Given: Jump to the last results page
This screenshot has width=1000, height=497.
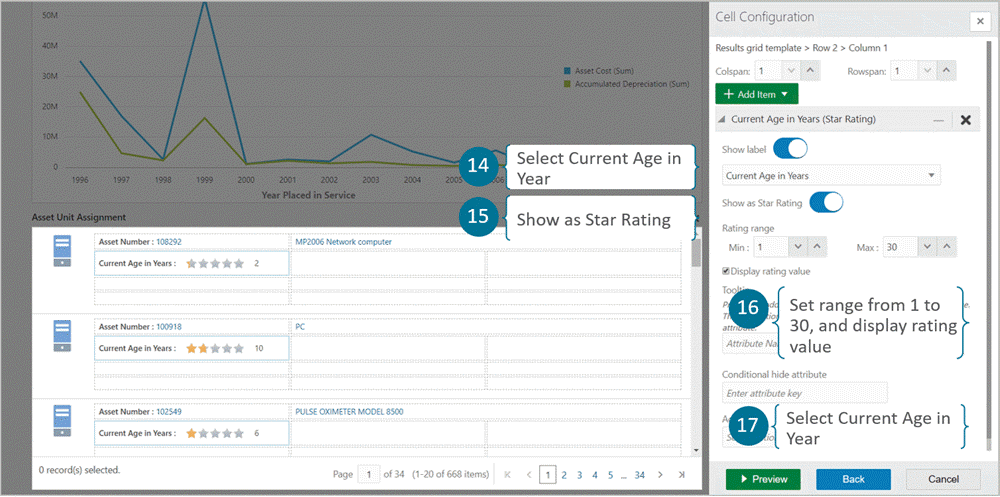Looking at the screenshot, I should tap(681, 475).
